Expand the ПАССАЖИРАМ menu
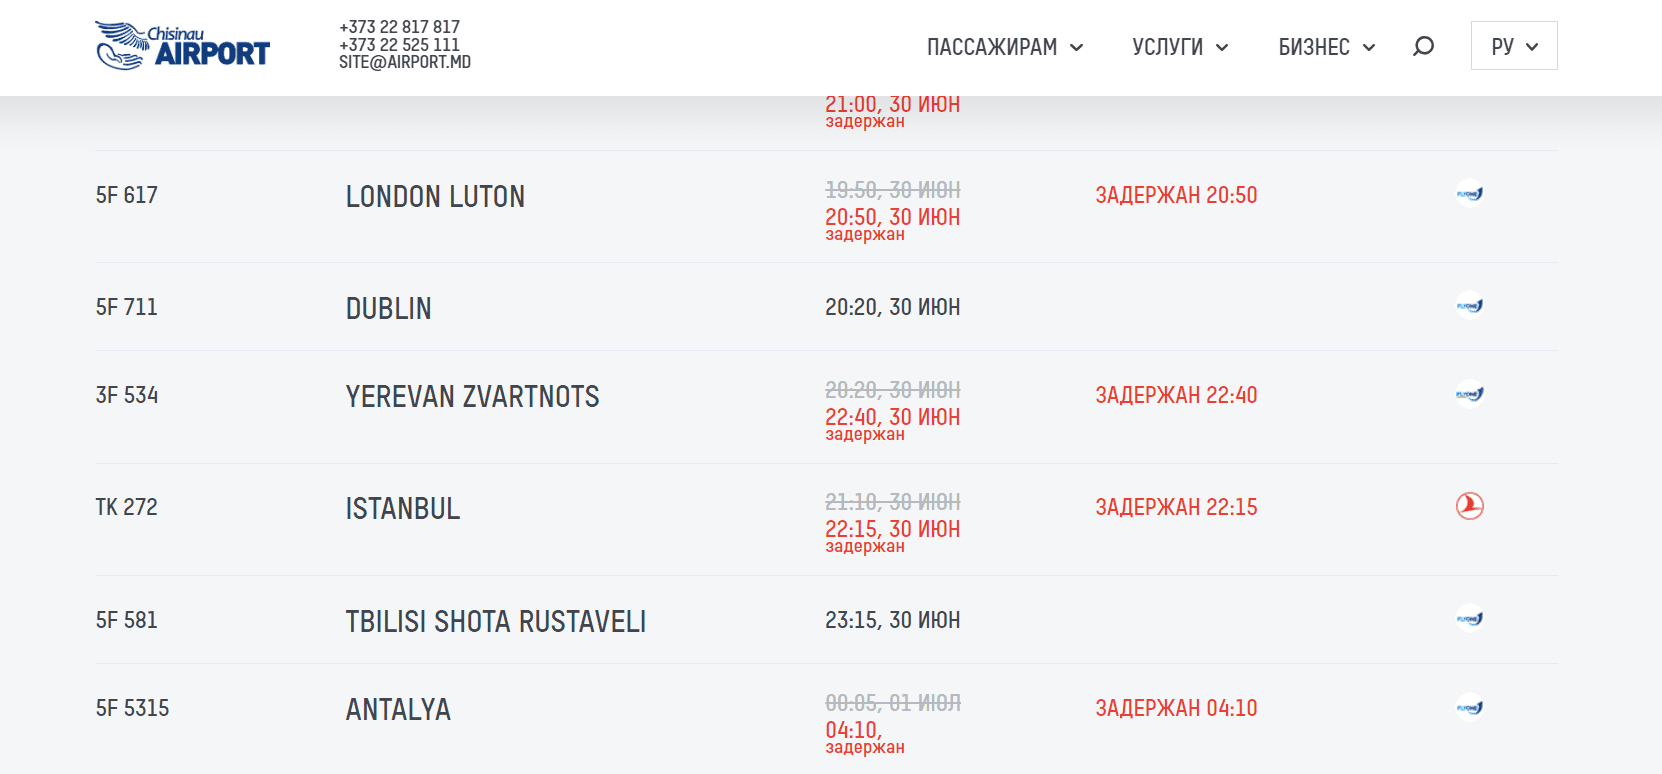The height and width of the screenshot is (774, 1662). click(1004, 47)
